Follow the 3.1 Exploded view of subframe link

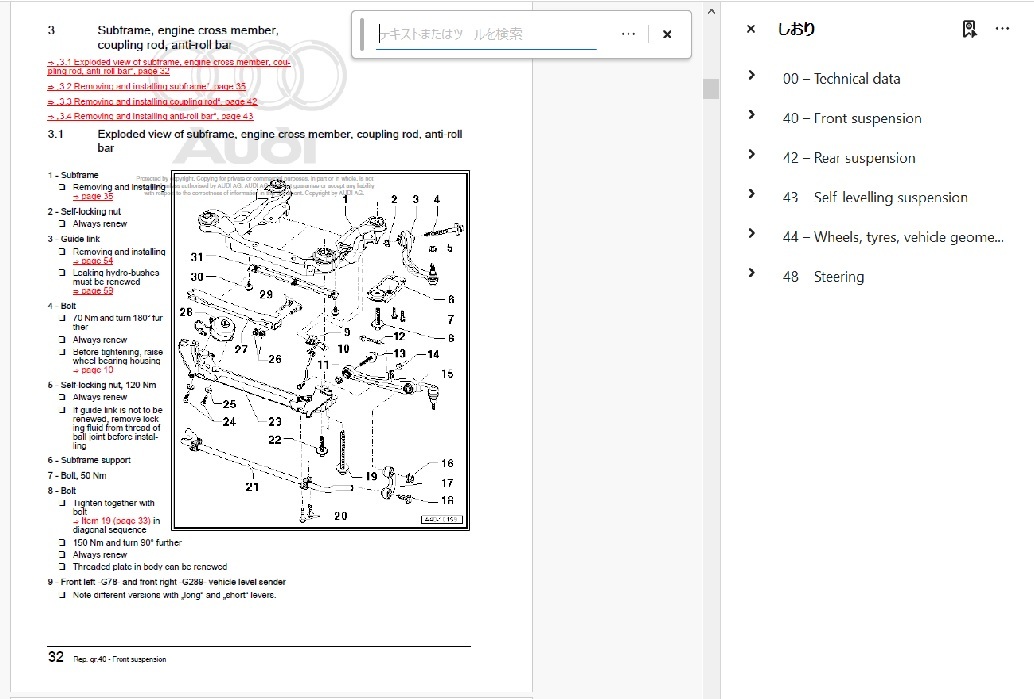[x=169, y=66]
